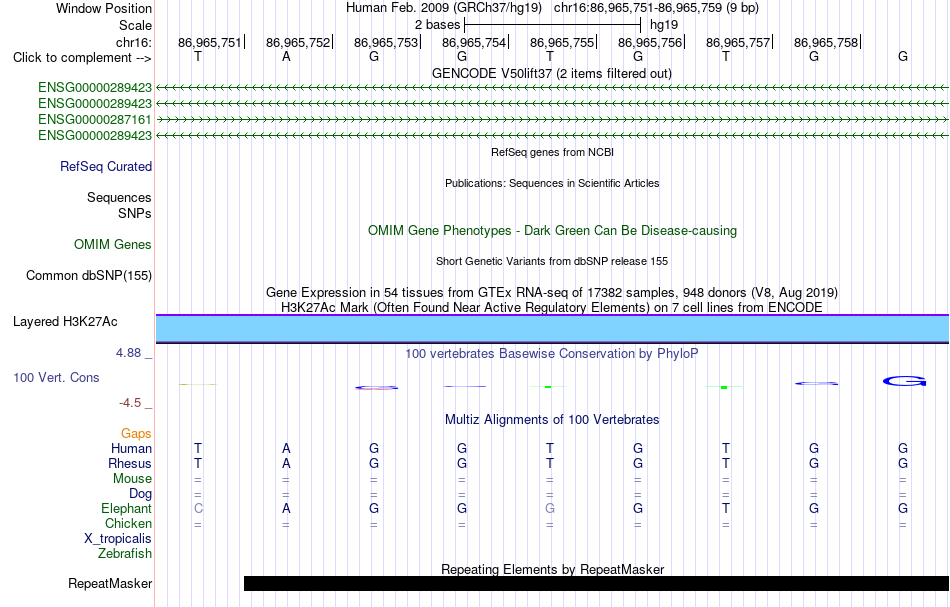Click the chr16:86,965,751-86,965,759 position text

tap(656, 8)
